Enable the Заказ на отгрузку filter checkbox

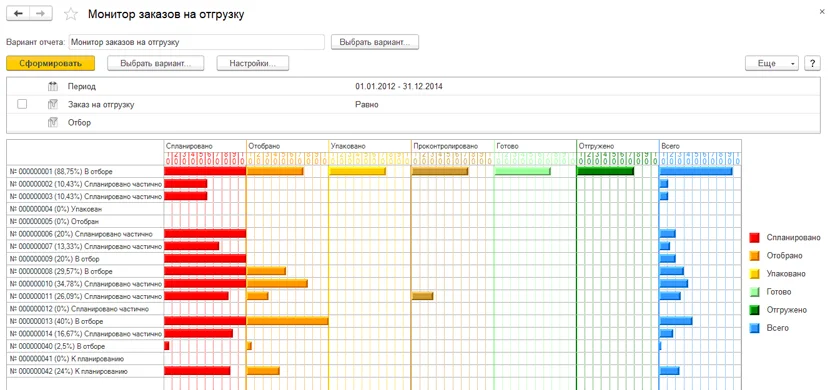[22, 104]
